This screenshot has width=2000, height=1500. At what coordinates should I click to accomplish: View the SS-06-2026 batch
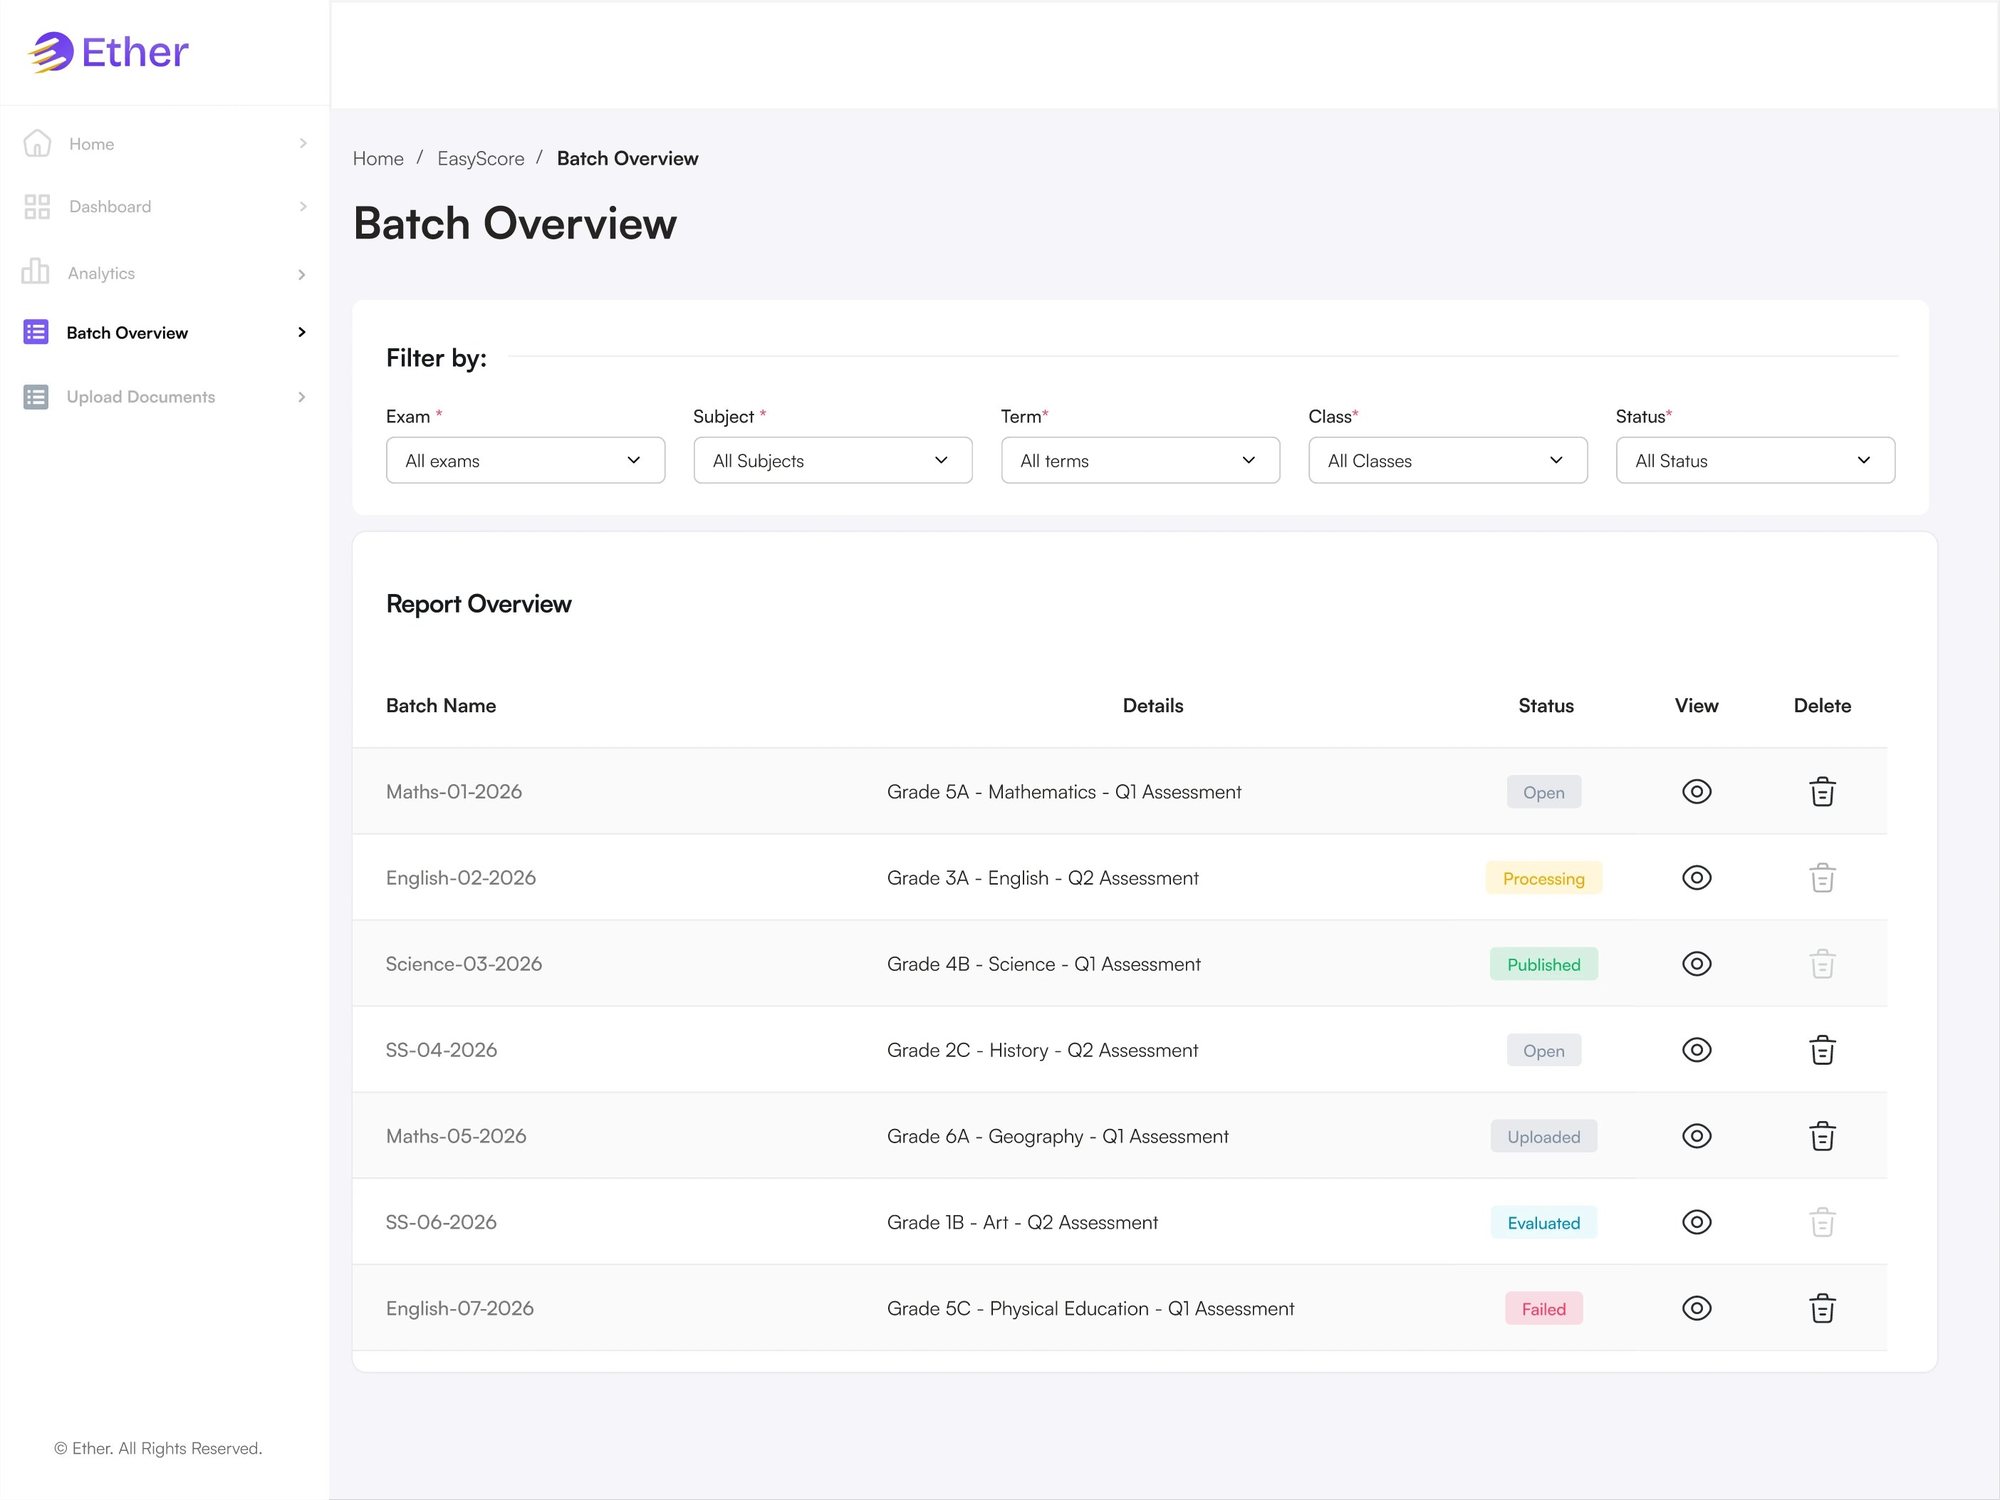tap(1697, 1222)
